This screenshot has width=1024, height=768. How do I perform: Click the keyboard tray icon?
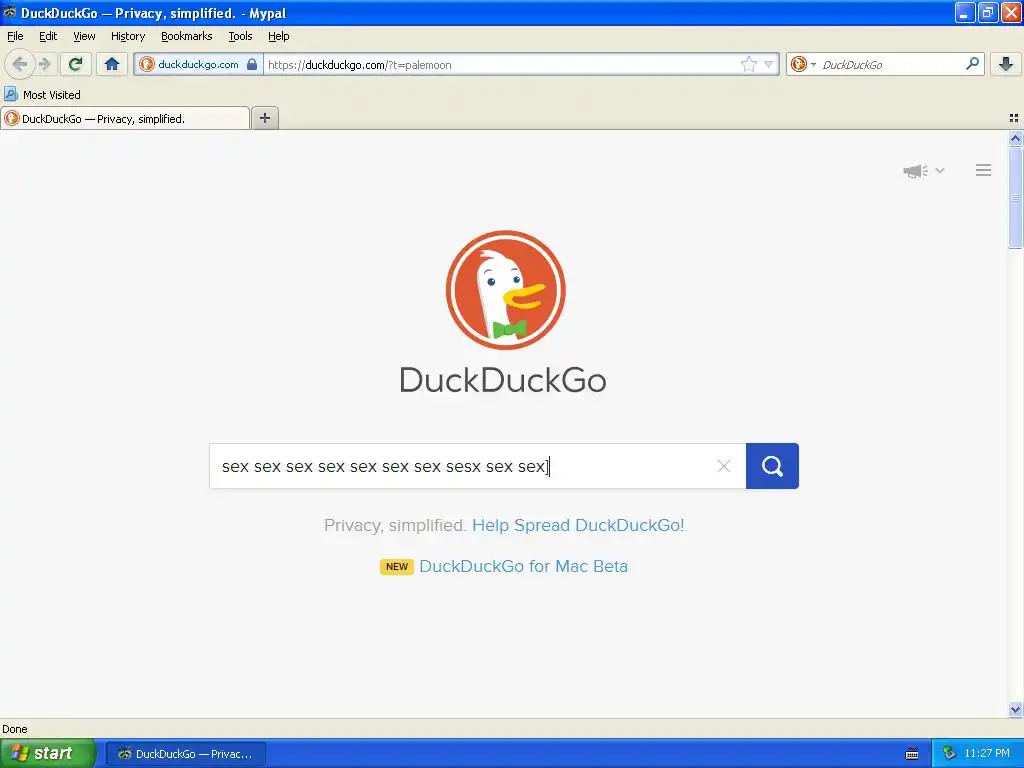click(x=912, y=754)
